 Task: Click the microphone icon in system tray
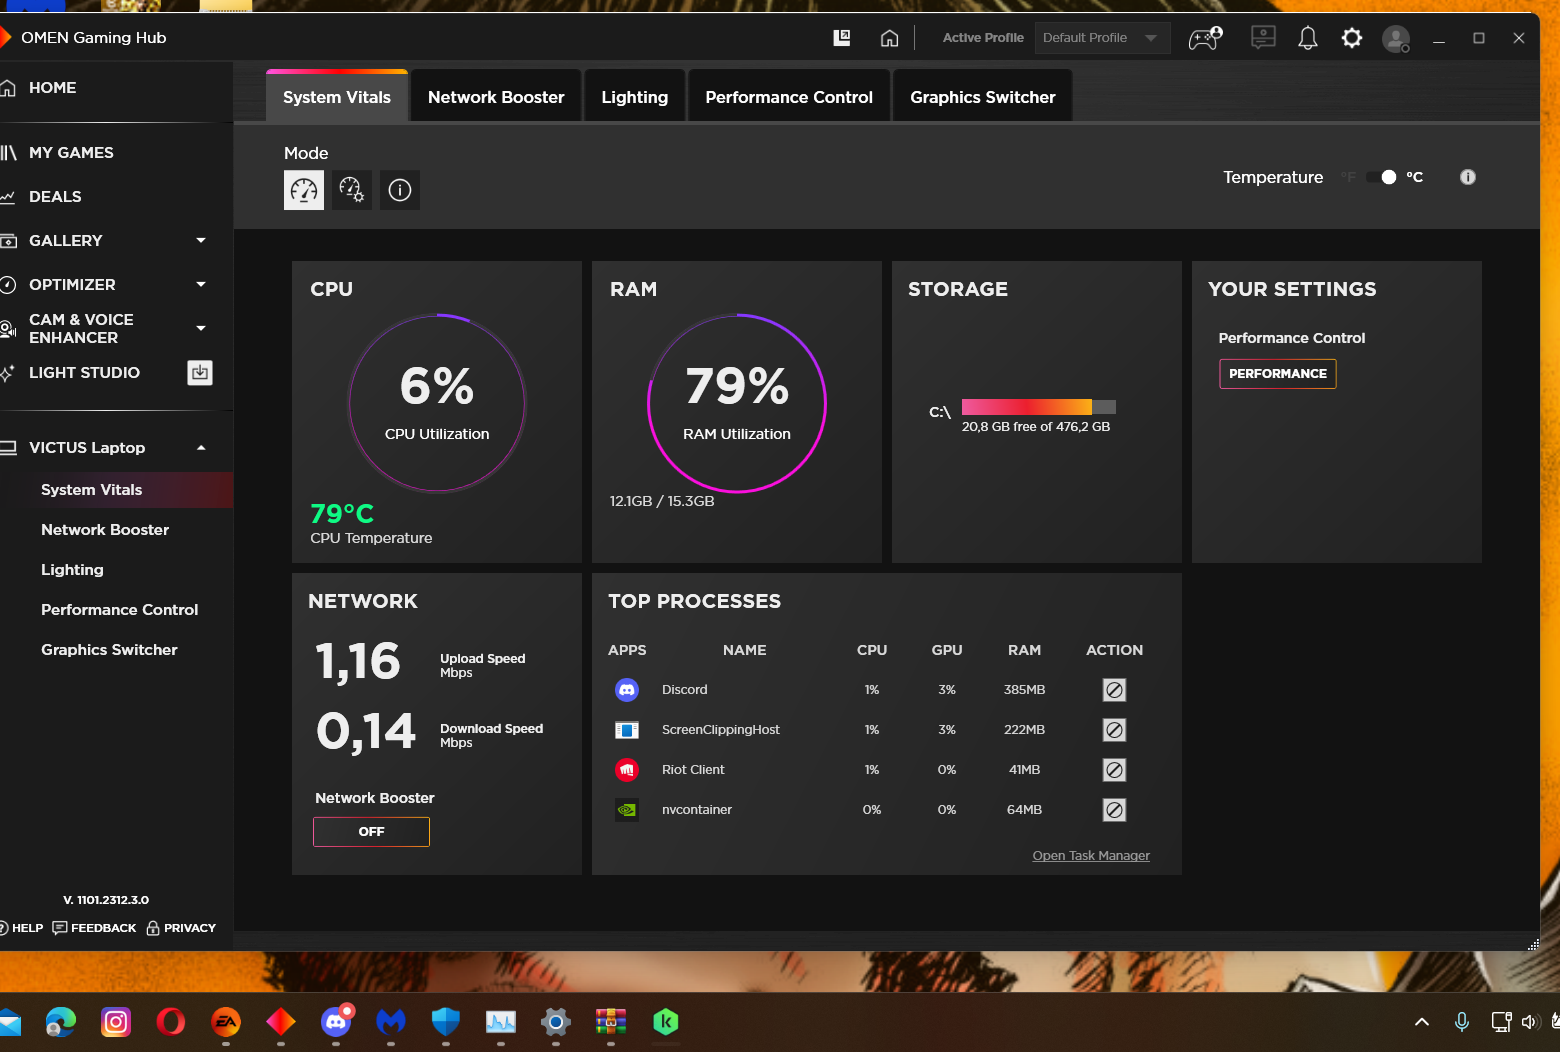coord(1462,1022)
